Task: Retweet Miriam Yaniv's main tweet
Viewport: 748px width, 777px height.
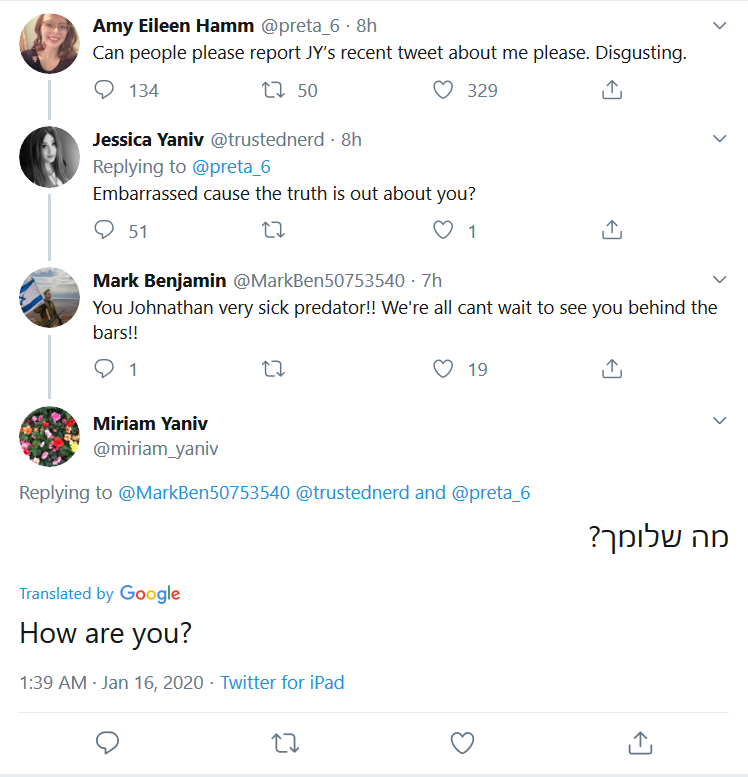Action: coord(285,743)
